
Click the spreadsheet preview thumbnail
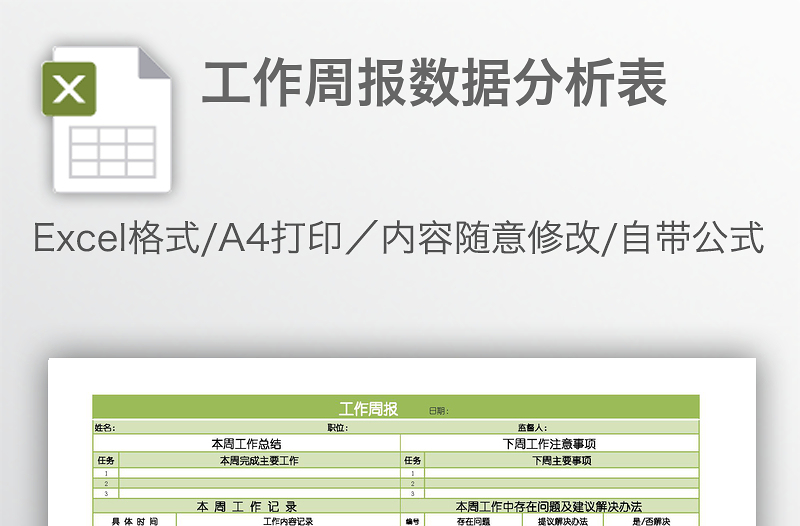402,442
